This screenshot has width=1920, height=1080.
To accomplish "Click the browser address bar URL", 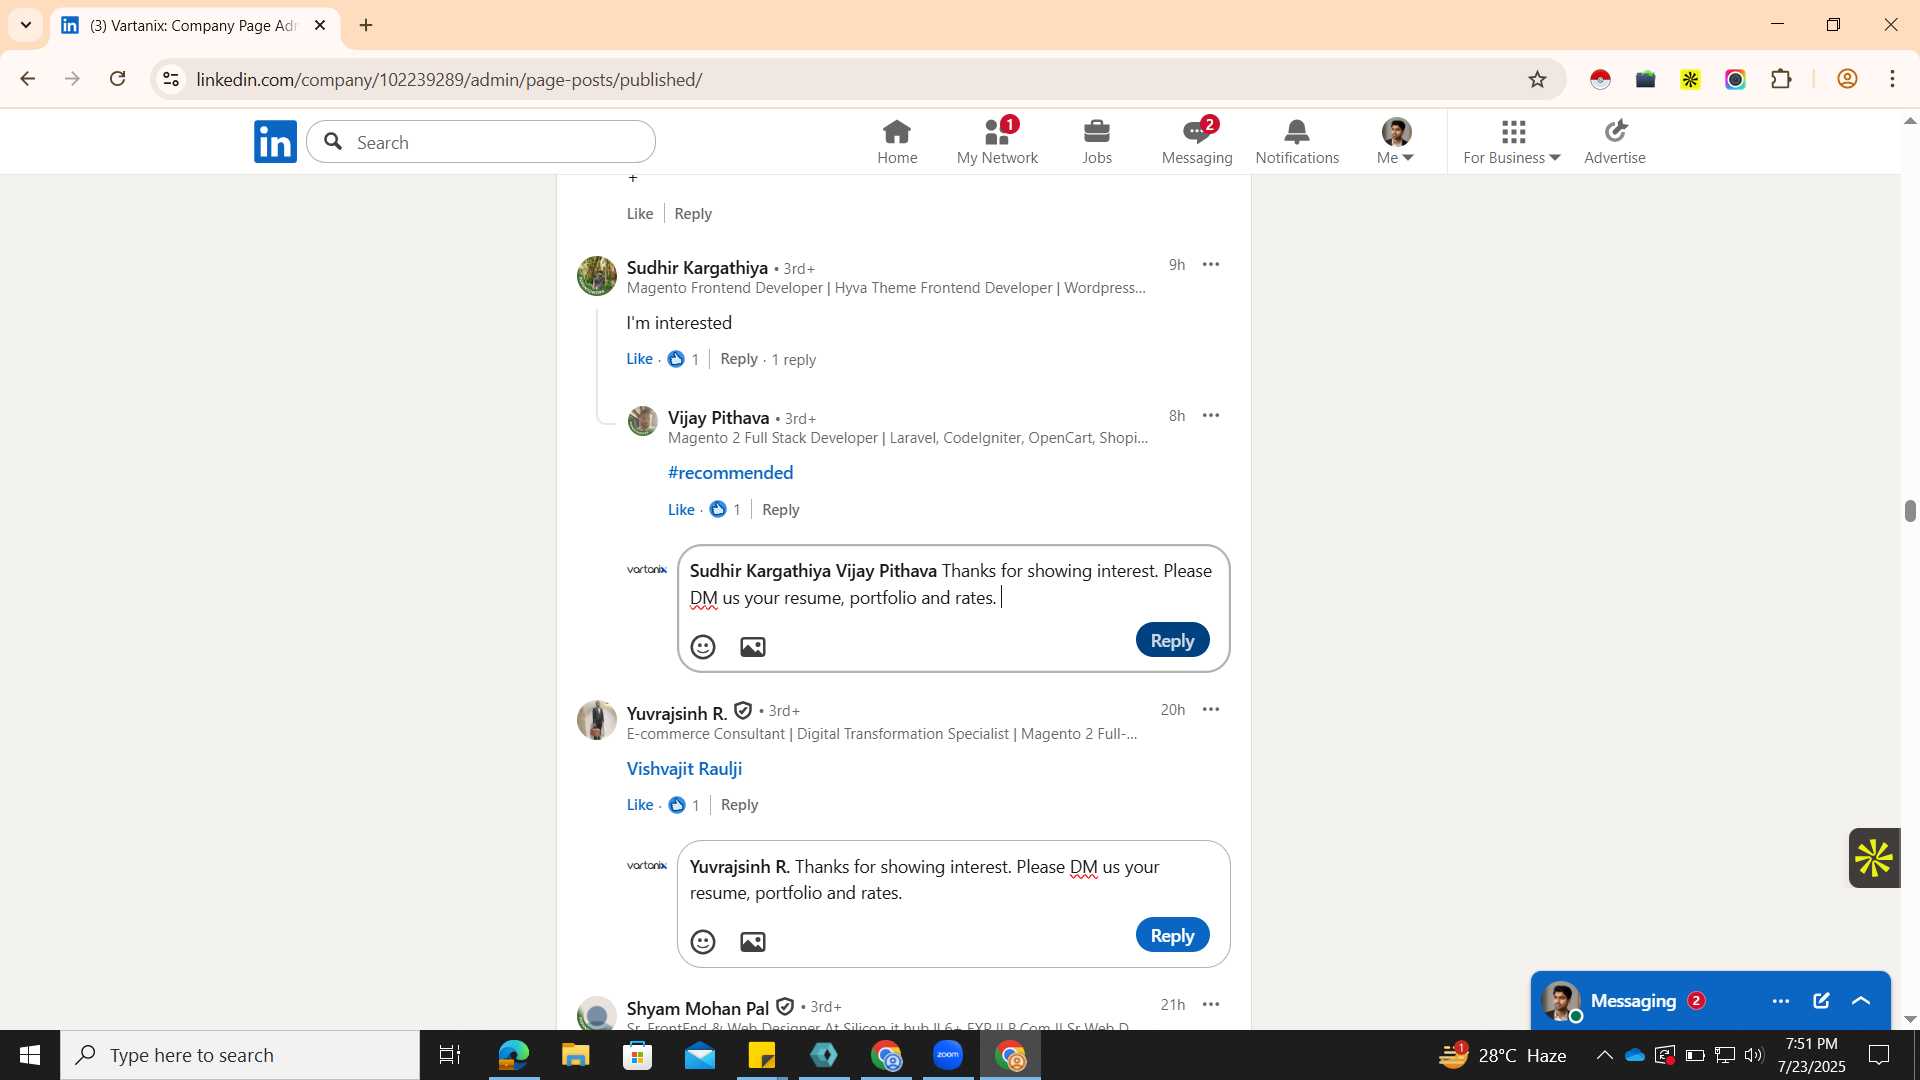I will click(449, 79).
